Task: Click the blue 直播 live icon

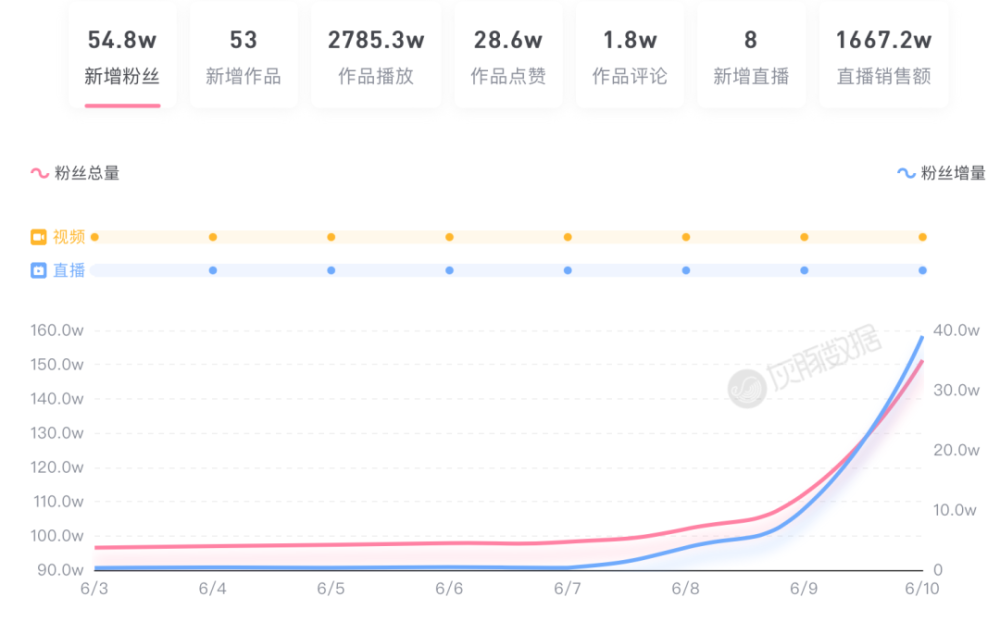Action: pos(39,270)
